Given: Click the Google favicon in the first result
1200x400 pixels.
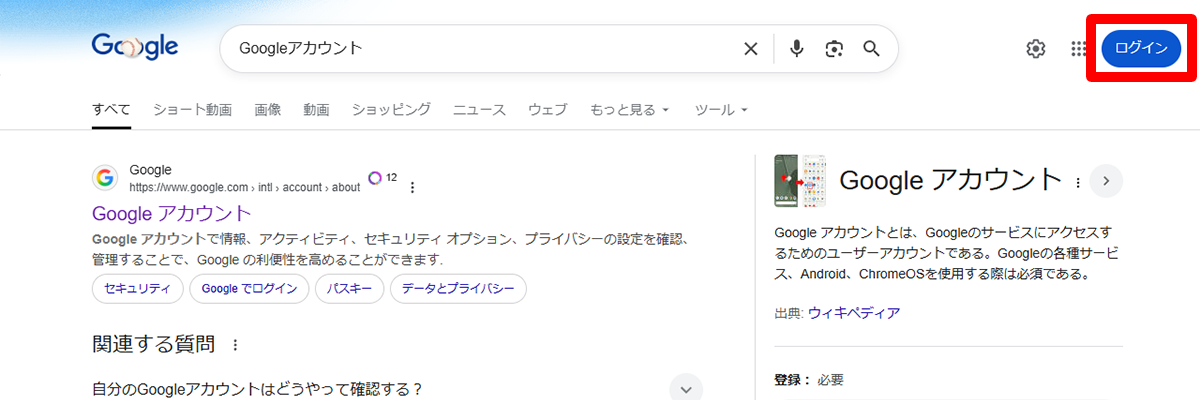Looking at the screenshot, I should 105,178.
